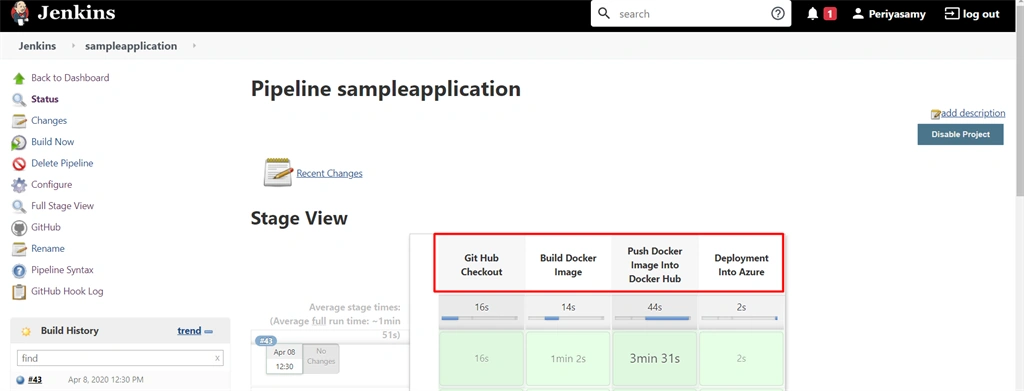This screenshot has width=1024, height=391.
Task: Click the Jenkins butler logo icon
Action: tap(20, 14)
